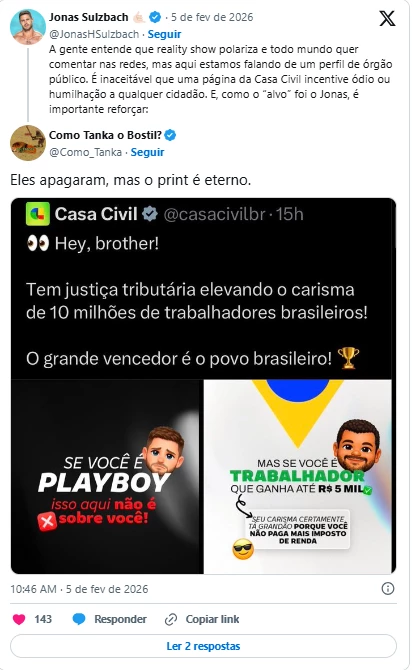
Task: Click Copiar link text
Action: coord(212,619)
